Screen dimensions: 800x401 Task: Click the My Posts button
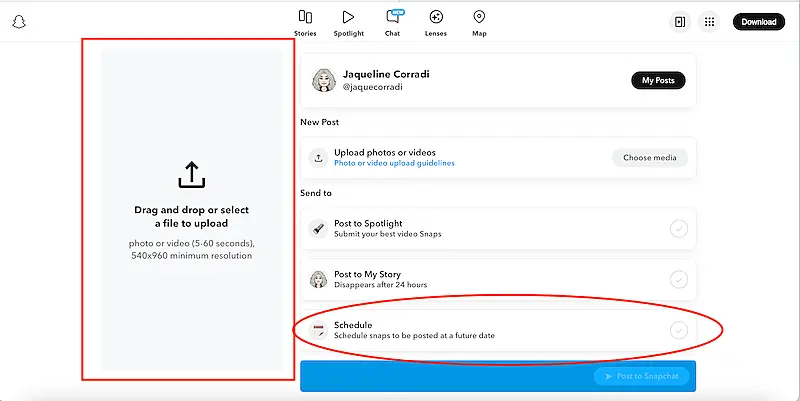tap(658, 80)
